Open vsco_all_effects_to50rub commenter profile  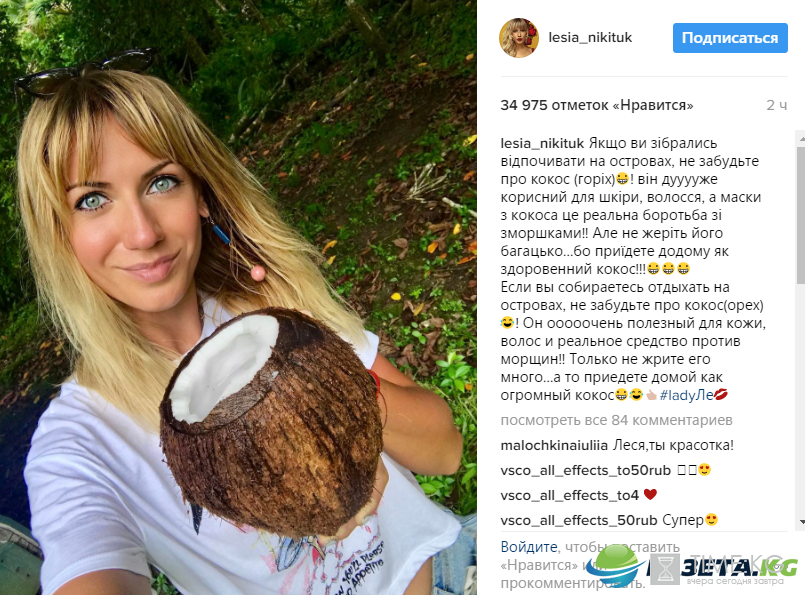click(x=585, y=470)
